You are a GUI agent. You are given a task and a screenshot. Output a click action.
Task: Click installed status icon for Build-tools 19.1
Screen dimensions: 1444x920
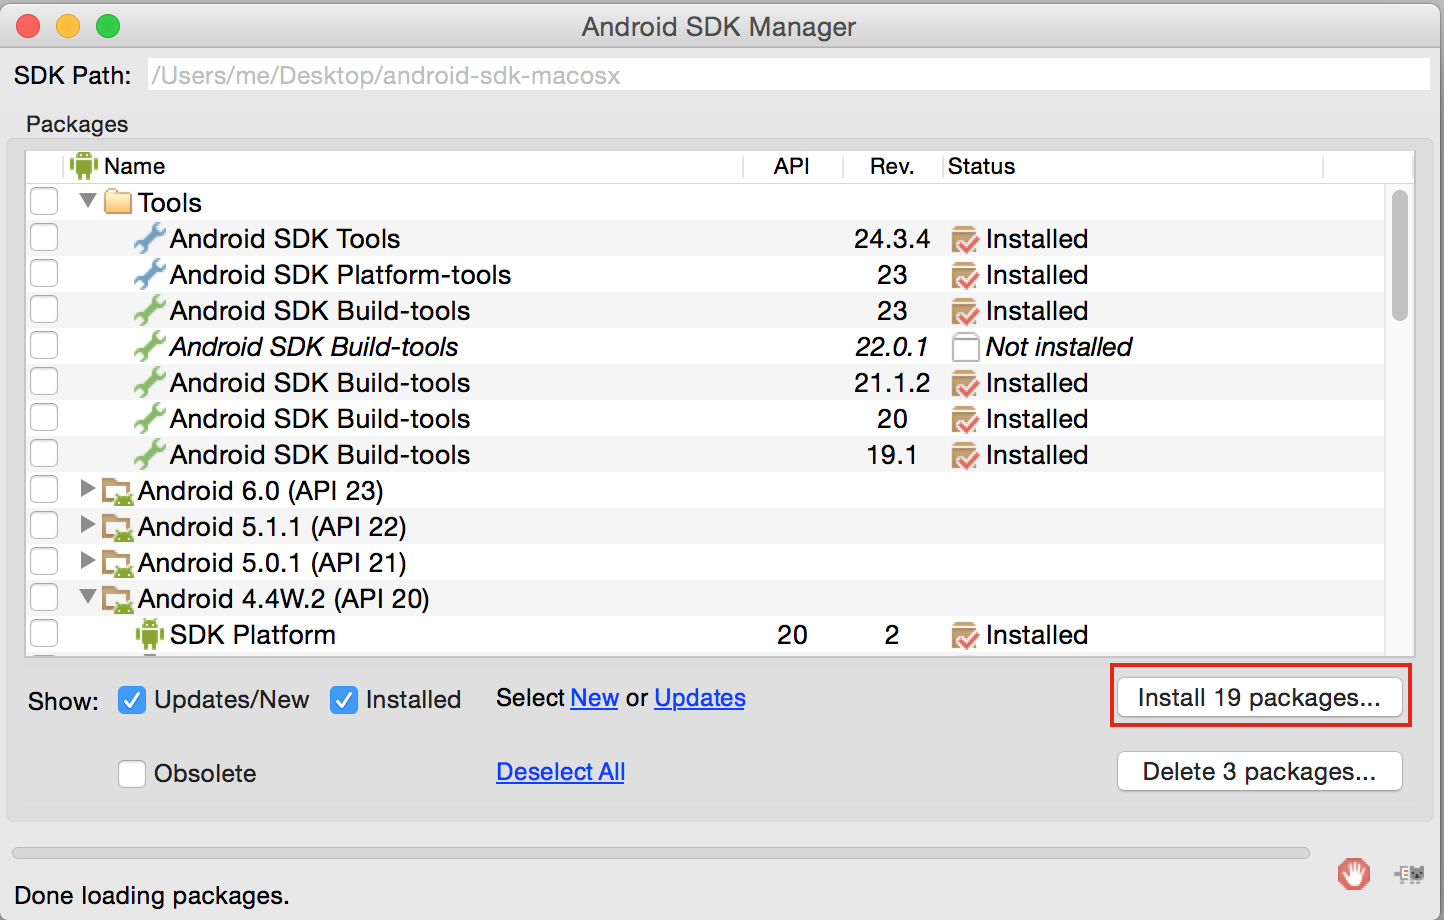click(x=965, y=455)
